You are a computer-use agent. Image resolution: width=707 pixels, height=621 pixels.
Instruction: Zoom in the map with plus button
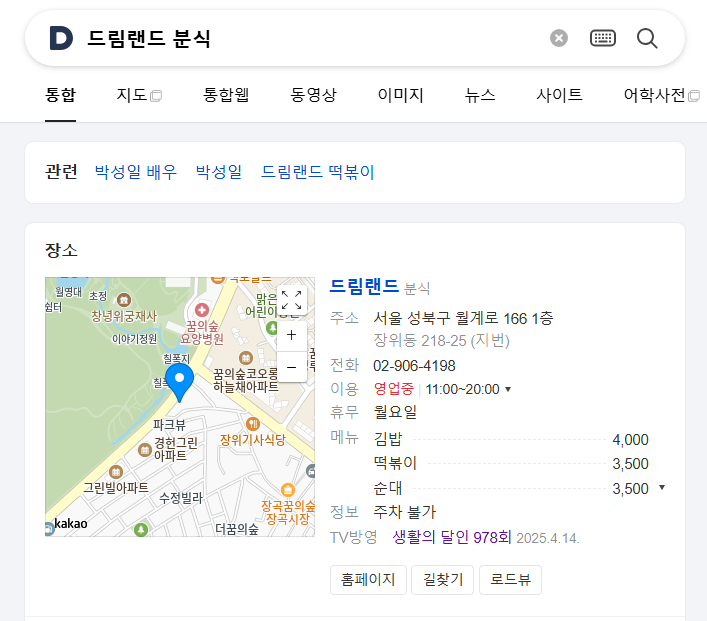pos(291,335)
